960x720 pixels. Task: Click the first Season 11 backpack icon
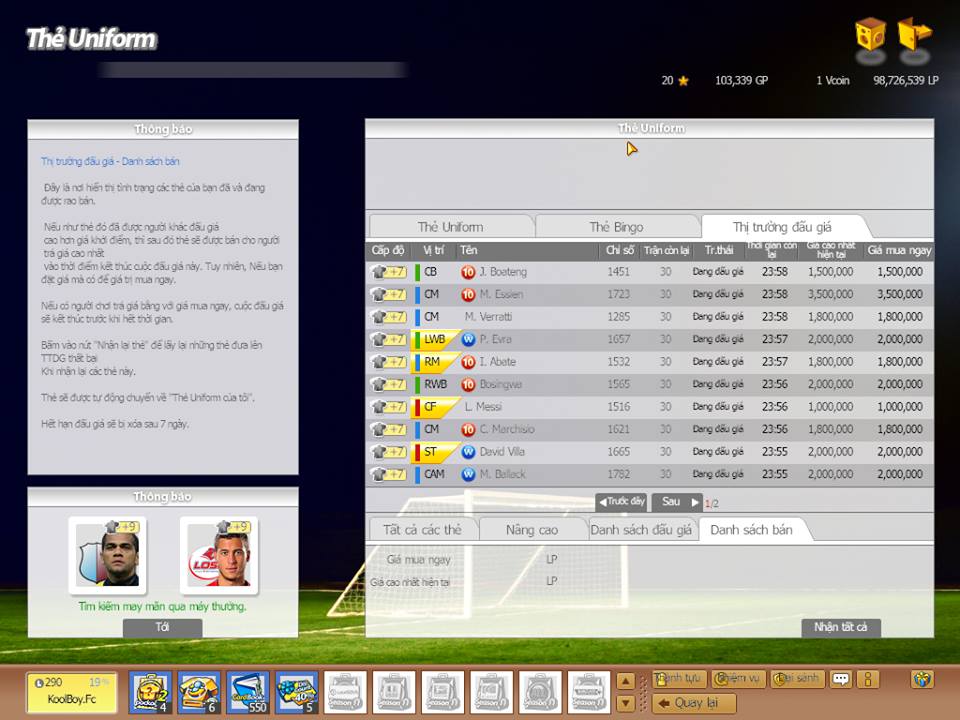(345, 692)
